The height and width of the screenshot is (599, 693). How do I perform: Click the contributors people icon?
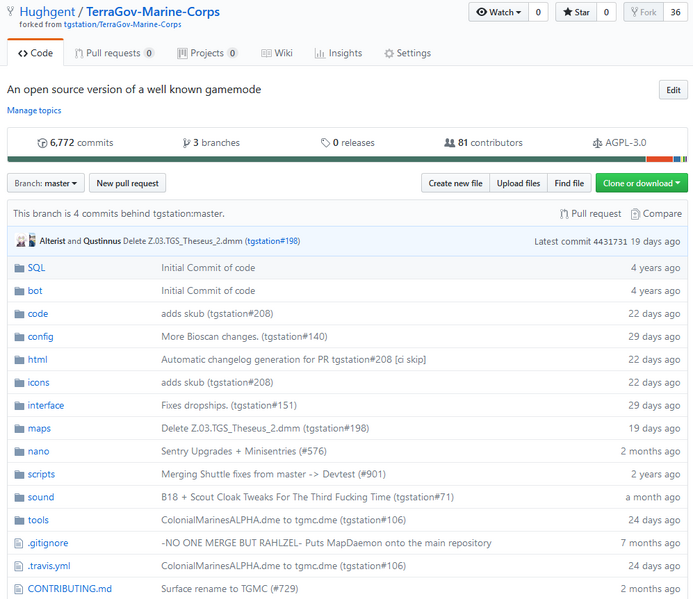tap(449, 143)
